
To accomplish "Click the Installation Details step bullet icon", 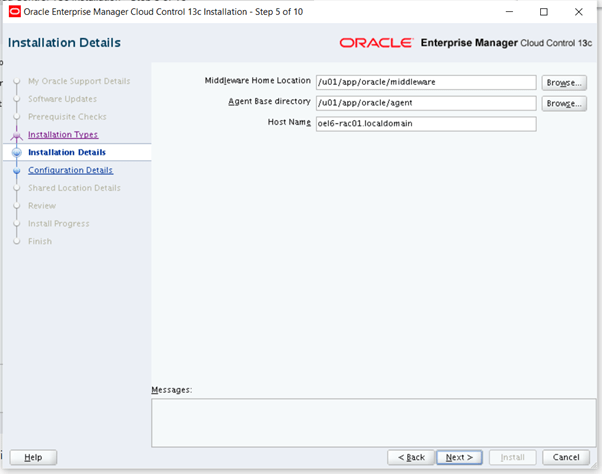I will (x=16, y=152).
